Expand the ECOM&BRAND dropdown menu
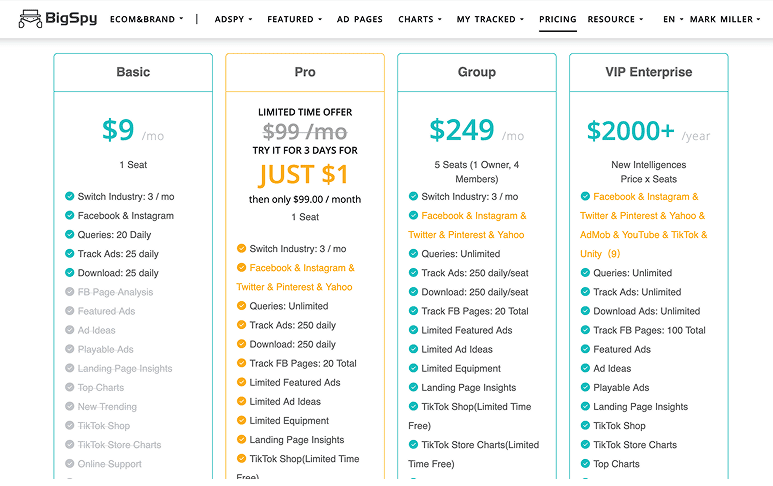 click(146, 19)
